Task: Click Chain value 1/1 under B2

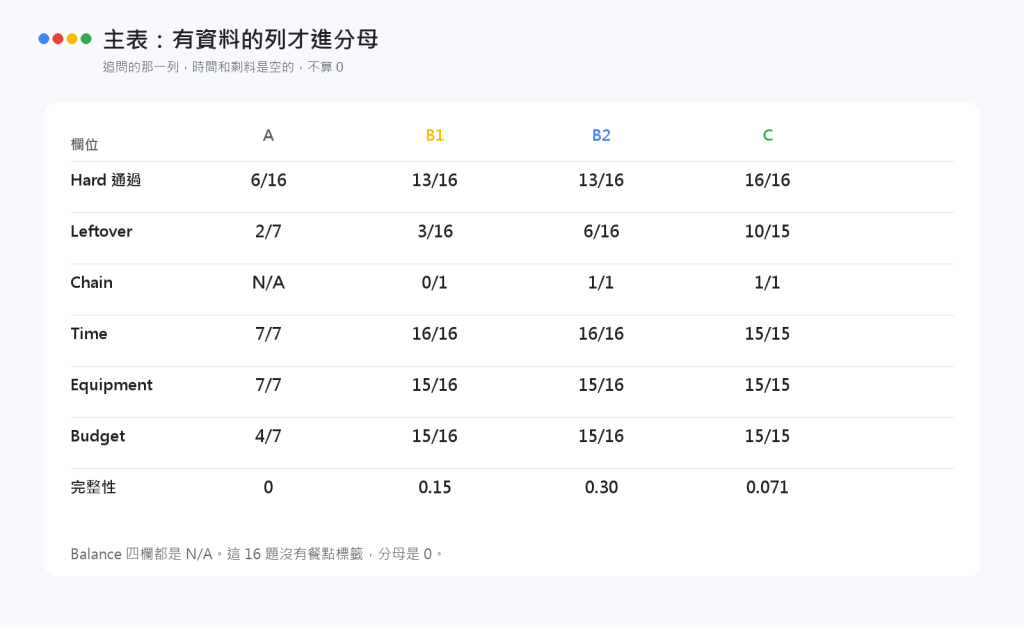Action: (x=601, y=282)
